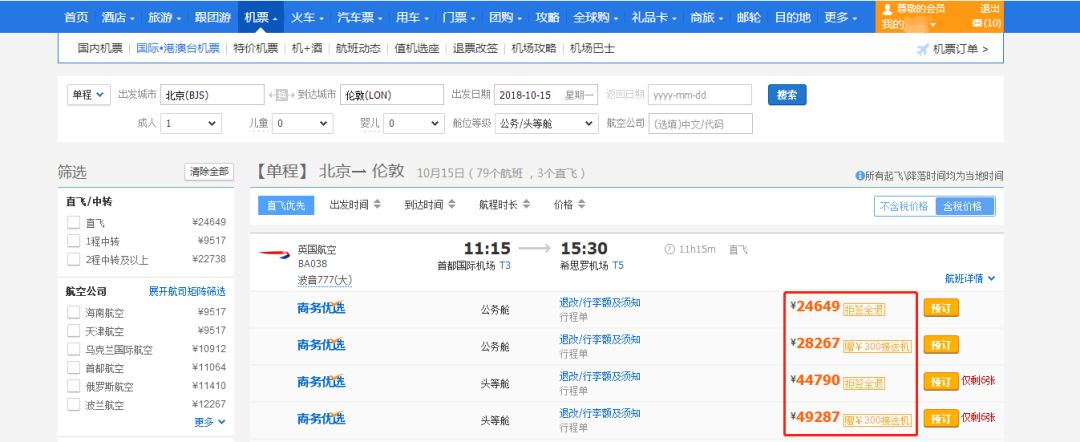Open the 机场巴士 sub-tab
This screenshot has width=1080, height=442.
(x=592, y=49)
